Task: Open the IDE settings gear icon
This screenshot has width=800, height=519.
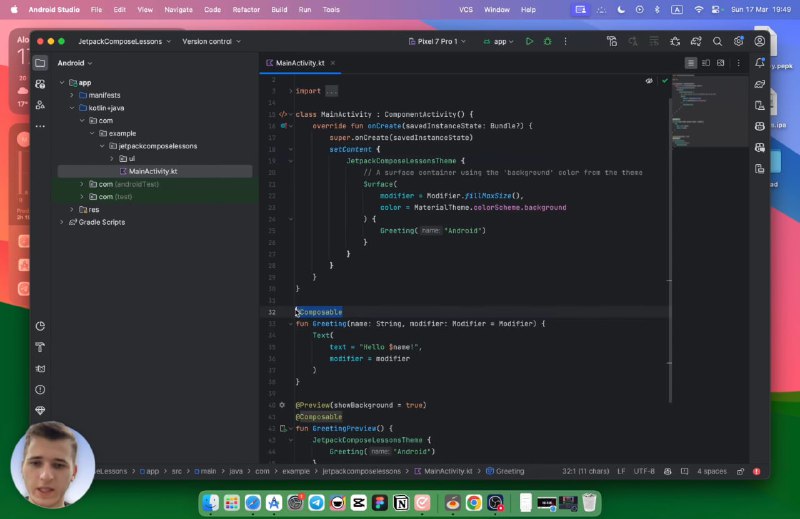Action: click(738, 41)
